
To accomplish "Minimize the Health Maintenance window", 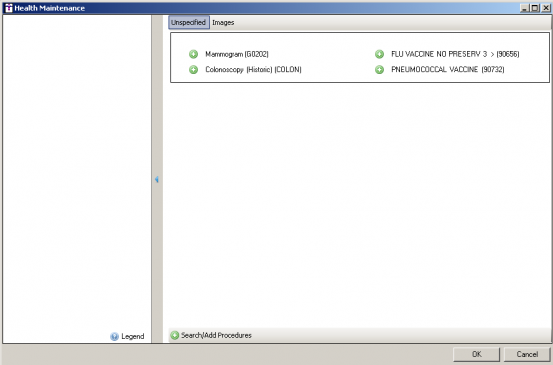I will point(525,8).
